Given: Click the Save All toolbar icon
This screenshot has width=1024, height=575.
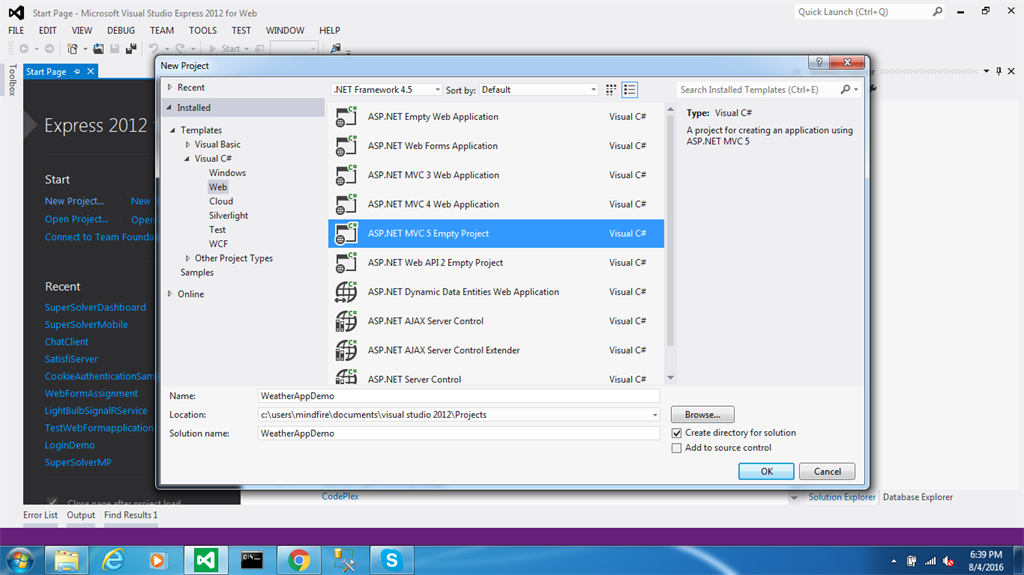Looking at the screenshot, I should click(131, 48).
